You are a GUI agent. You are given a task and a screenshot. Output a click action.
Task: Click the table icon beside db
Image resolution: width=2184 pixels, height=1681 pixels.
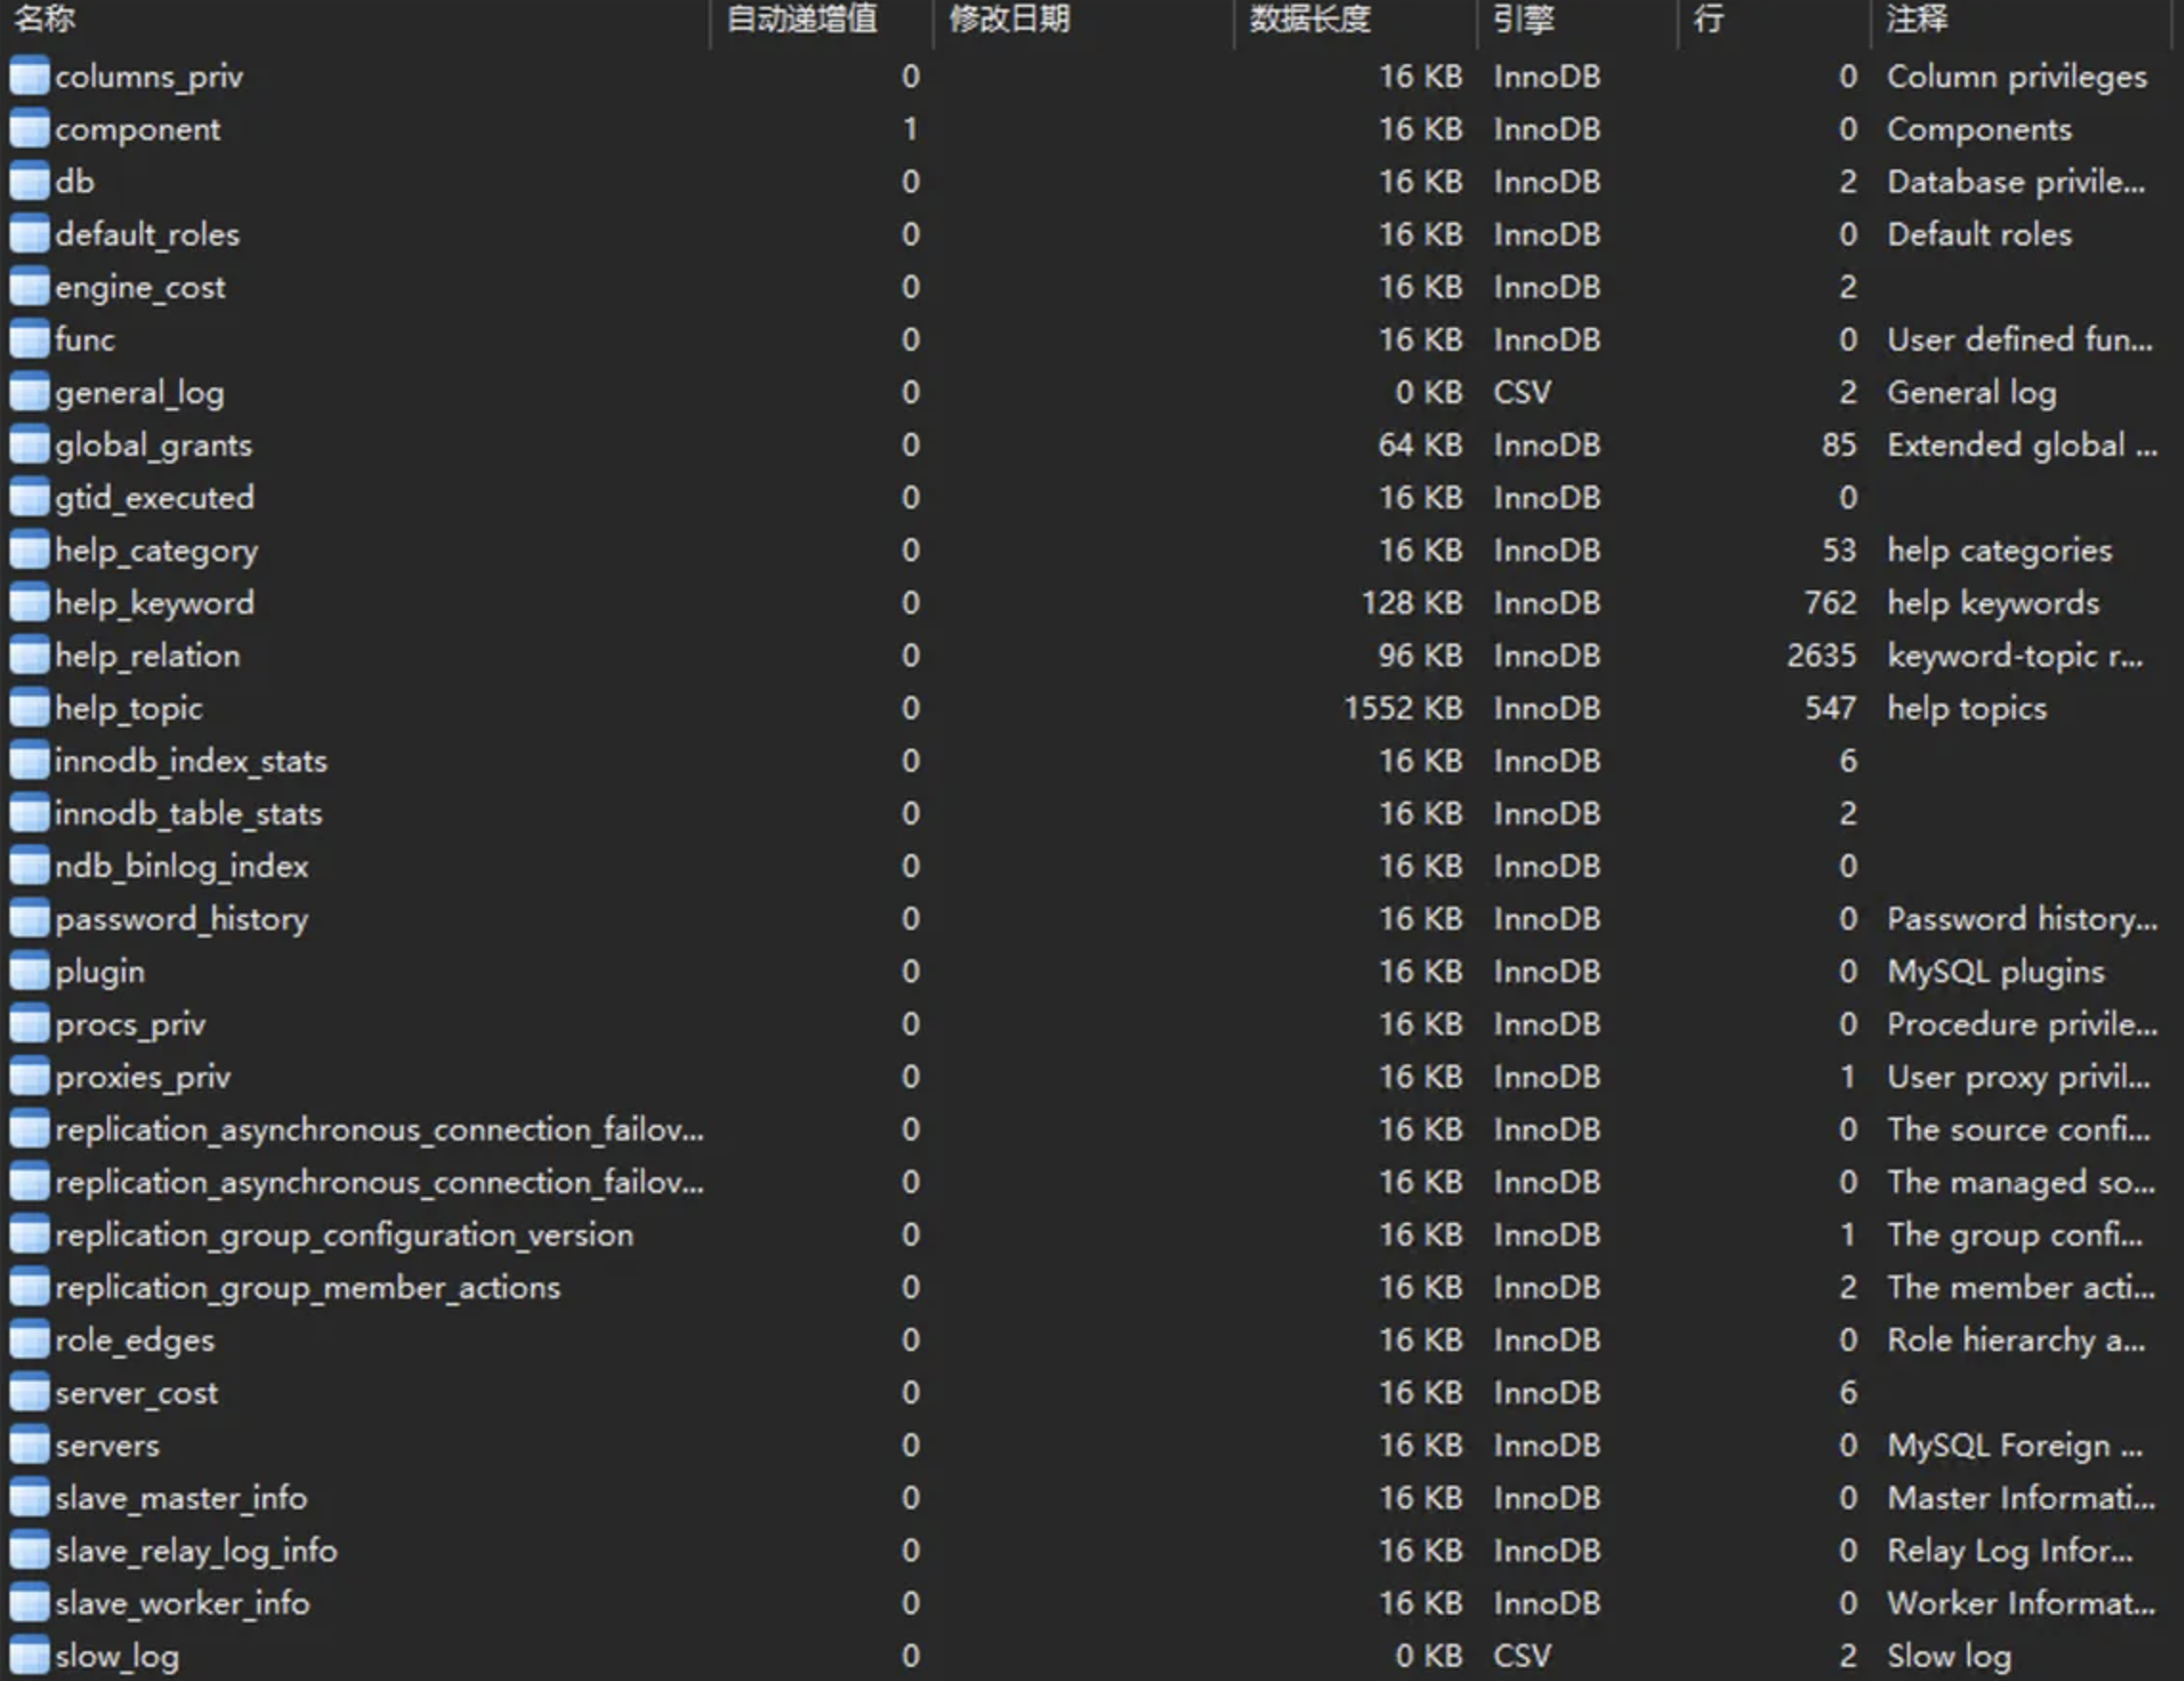(29, 182)
